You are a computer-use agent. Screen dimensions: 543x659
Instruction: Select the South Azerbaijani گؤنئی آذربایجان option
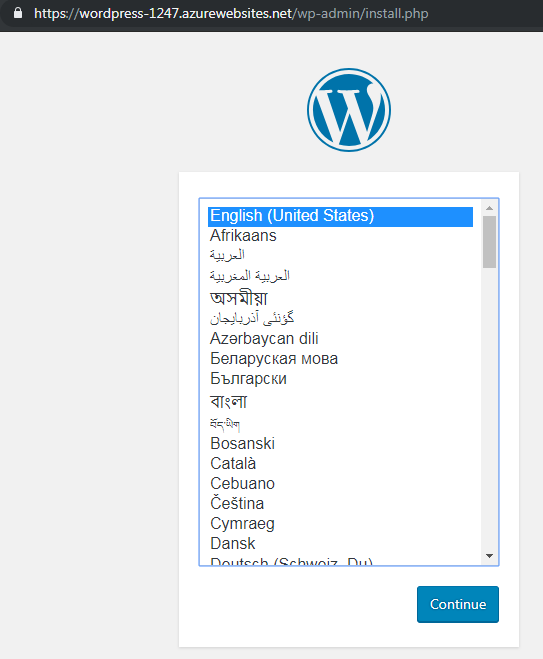pyautogui.click(x=340, y=318)
